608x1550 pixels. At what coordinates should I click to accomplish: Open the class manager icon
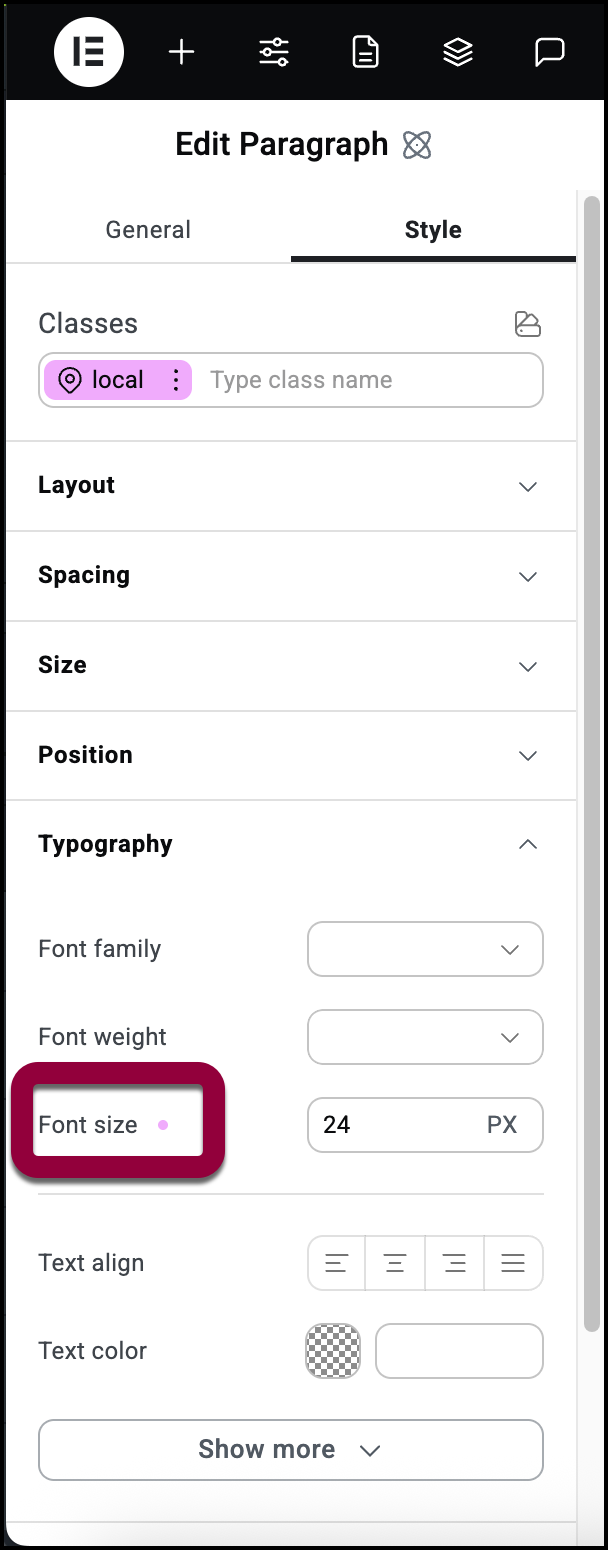coord(527,324)
